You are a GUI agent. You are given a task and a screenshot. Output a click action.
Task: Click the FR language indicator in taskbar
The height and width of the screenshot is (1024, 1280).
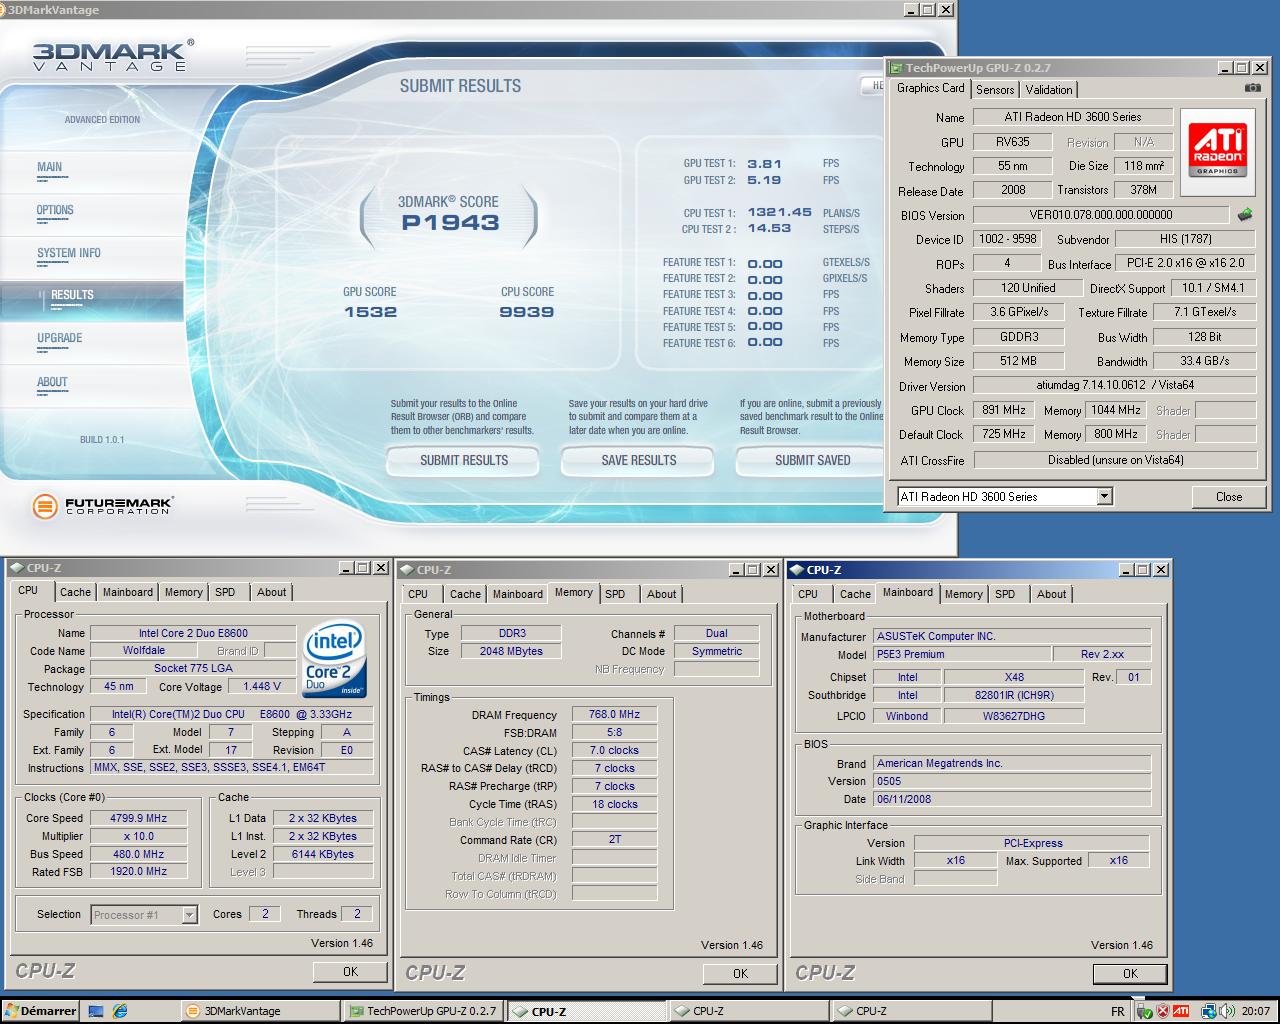1117,1011
